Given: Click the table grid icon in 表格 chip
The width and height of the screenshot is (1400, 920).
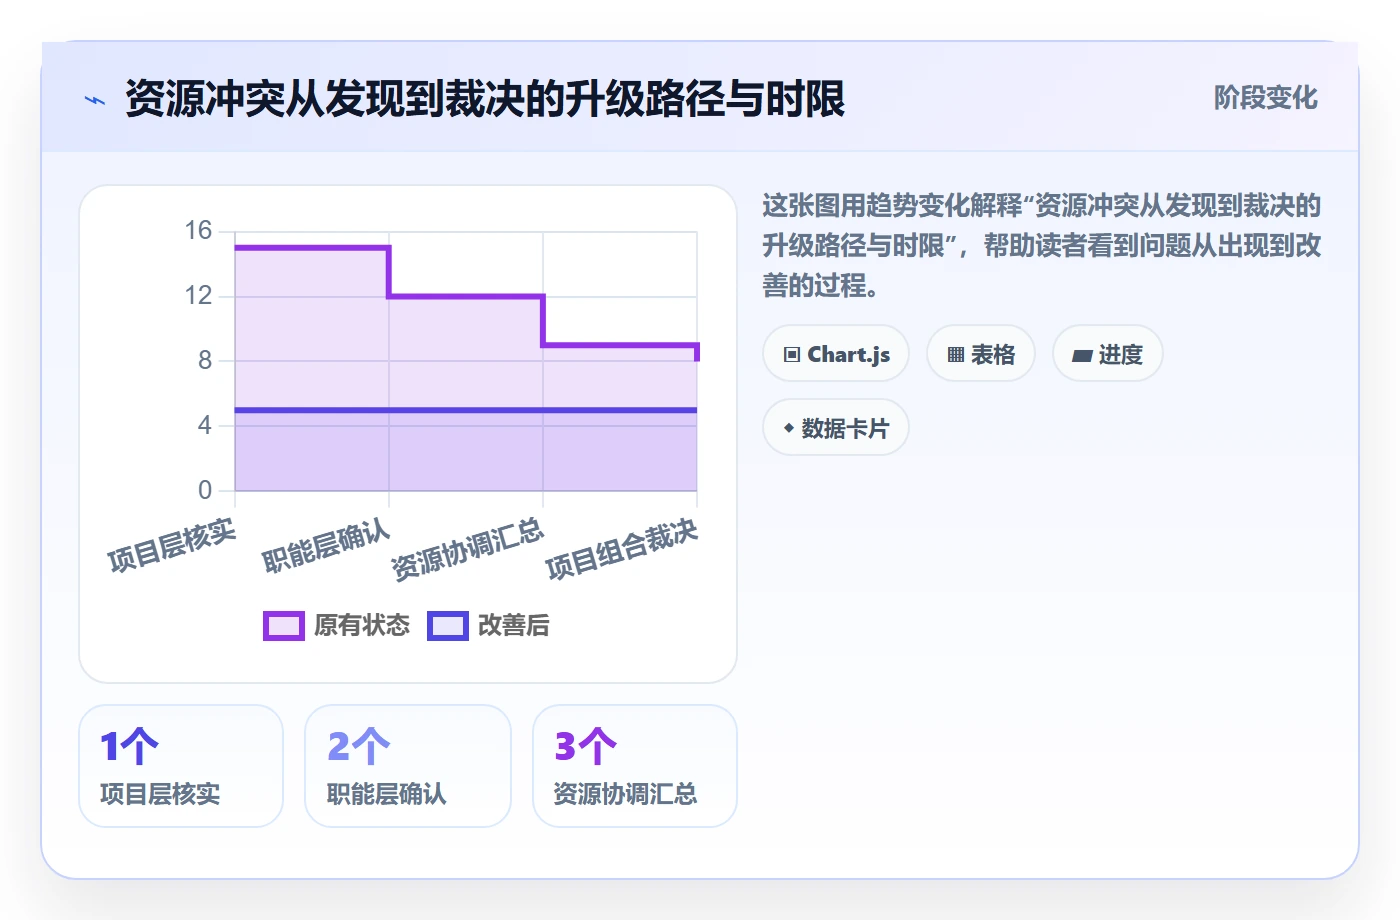Looking at the screenshot, I should pyautogui.click(x=956, y=355).
